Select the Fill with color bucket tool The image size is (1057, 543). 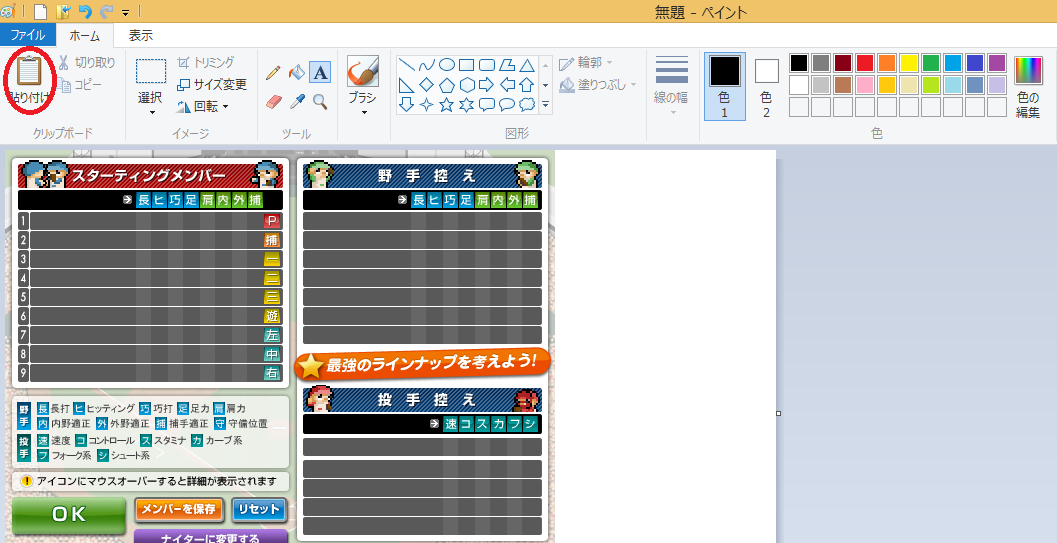tap(297, 73)
